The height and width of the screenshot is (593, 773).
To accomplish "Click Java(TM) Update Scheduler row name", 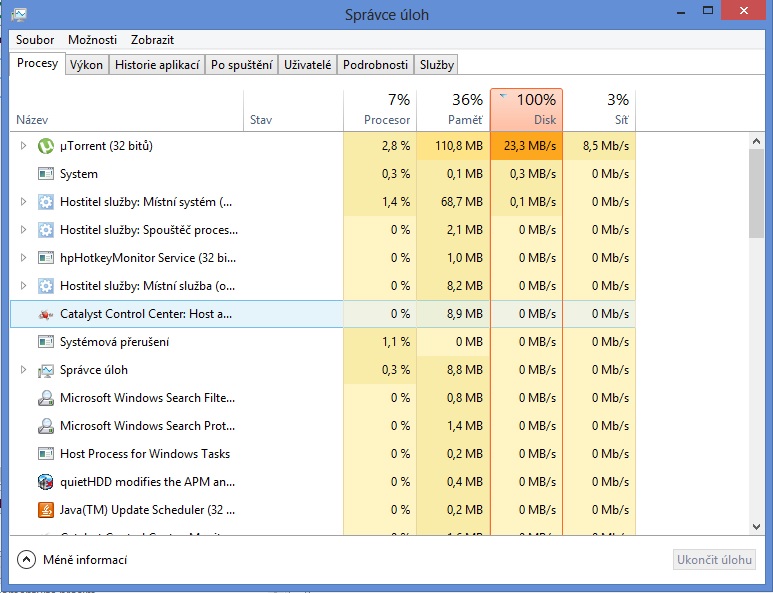I will [147, 510].
